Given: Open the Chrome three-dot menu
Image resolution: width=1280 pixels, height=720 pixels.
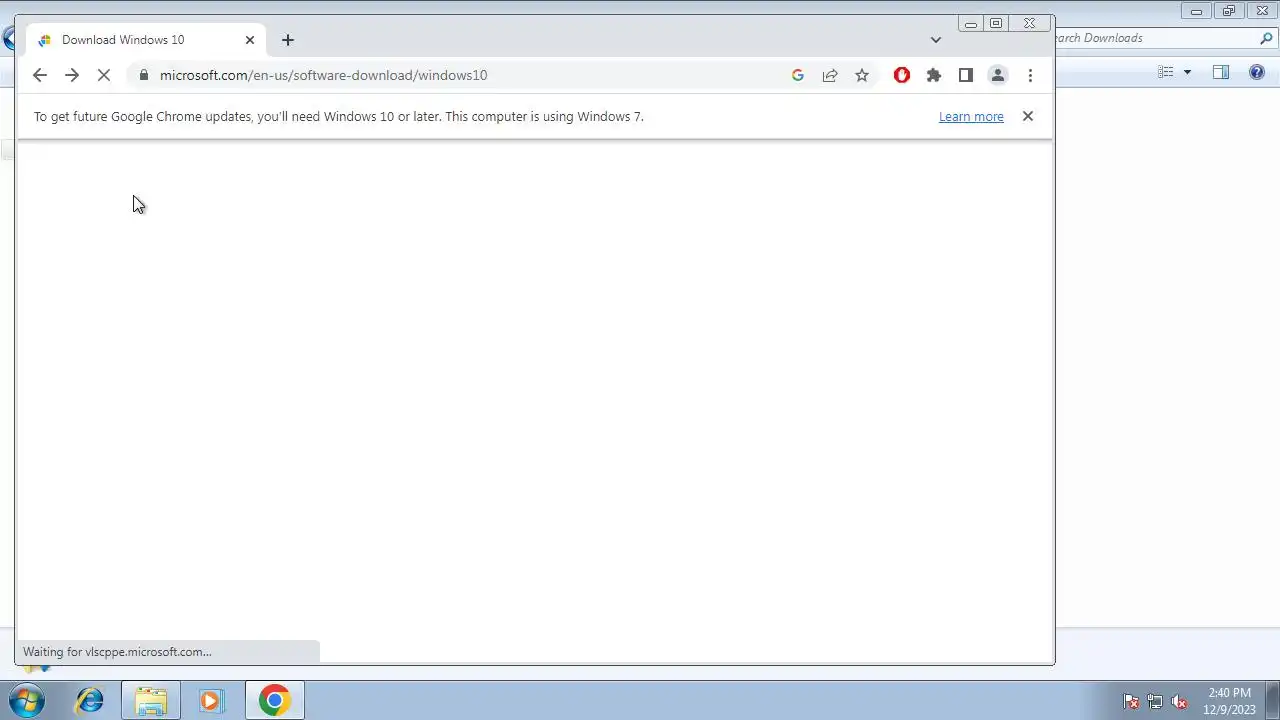Looking at the screenshot, I should pos(1030,75).
